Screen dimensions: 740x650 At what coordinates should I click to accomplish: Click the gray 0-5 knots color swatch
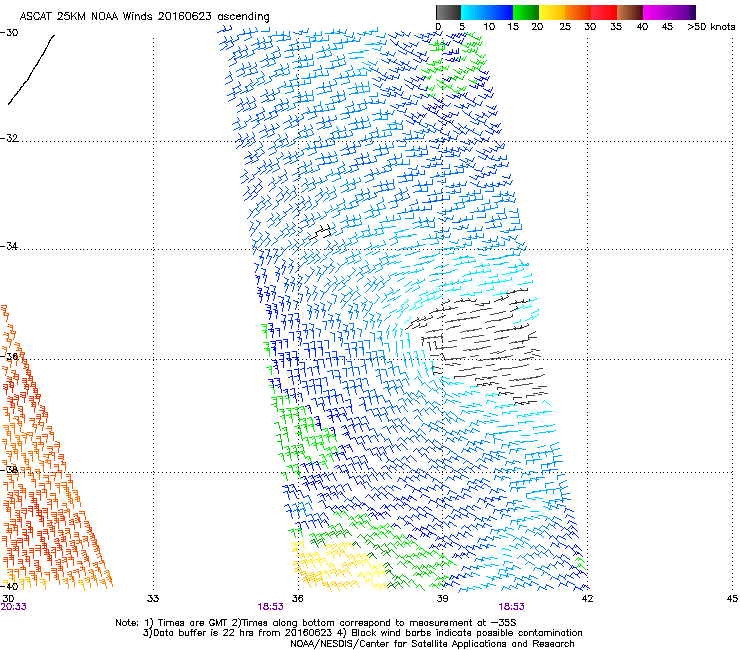click(448, 12)
